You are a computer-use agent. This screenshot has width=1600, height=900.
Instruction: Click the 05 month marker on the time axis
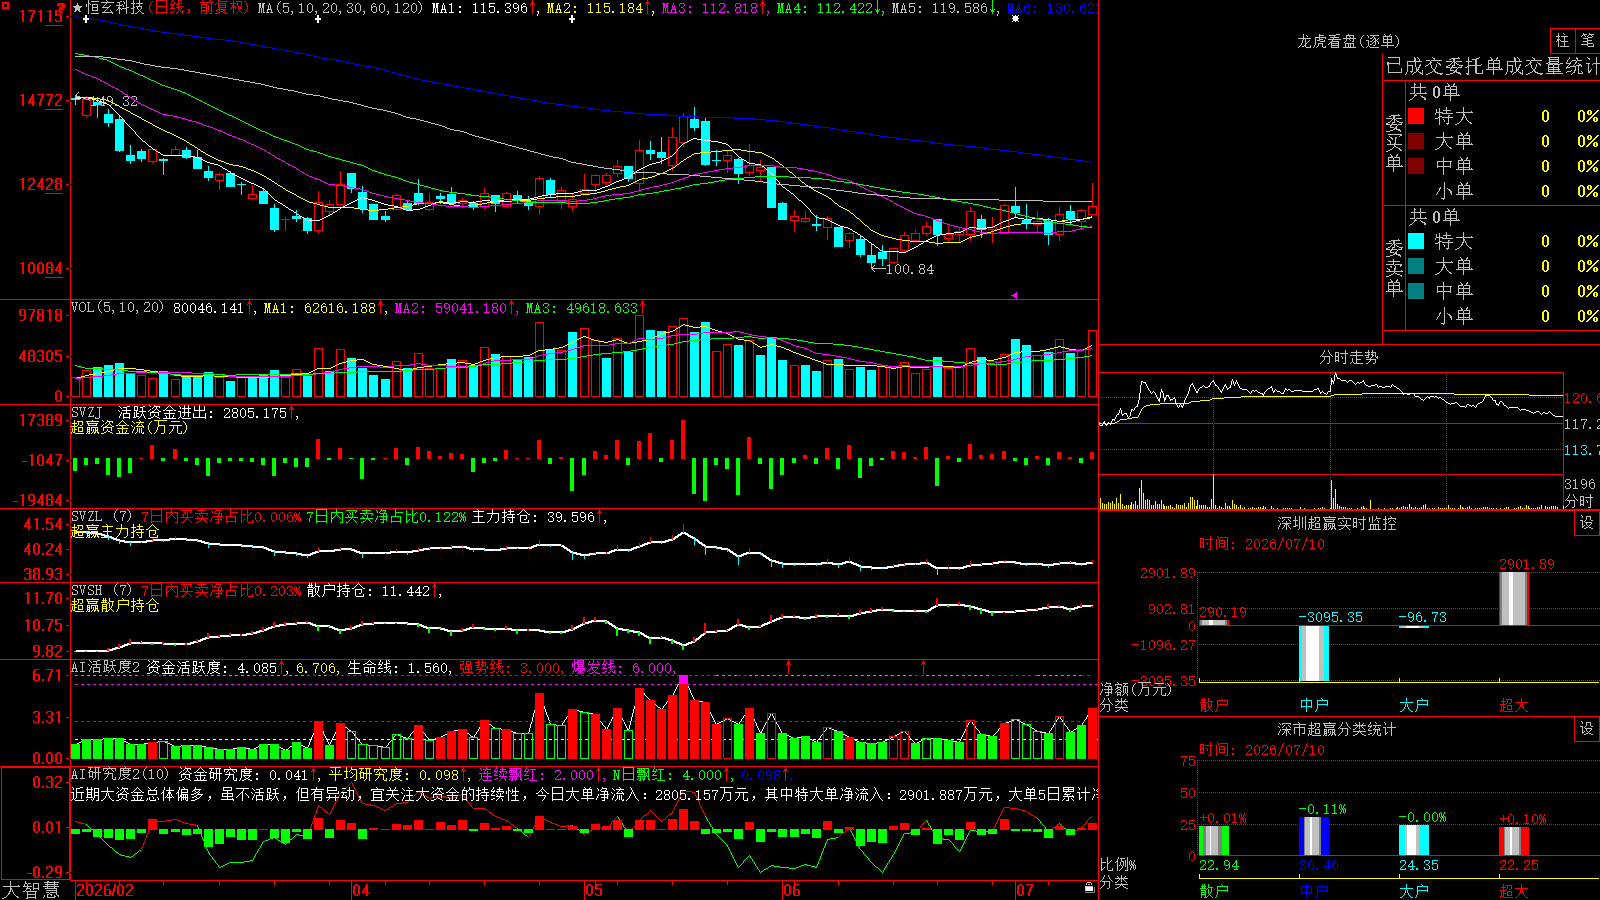point(594,890)
